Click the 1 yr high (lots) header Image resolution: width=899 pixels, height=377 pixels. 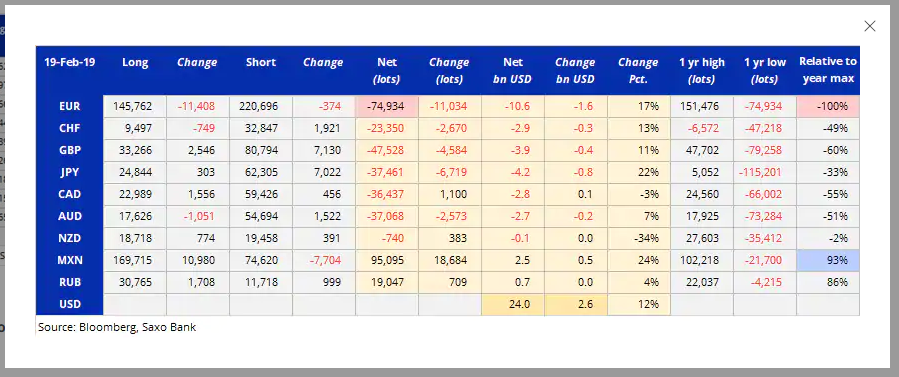point(702,70)
